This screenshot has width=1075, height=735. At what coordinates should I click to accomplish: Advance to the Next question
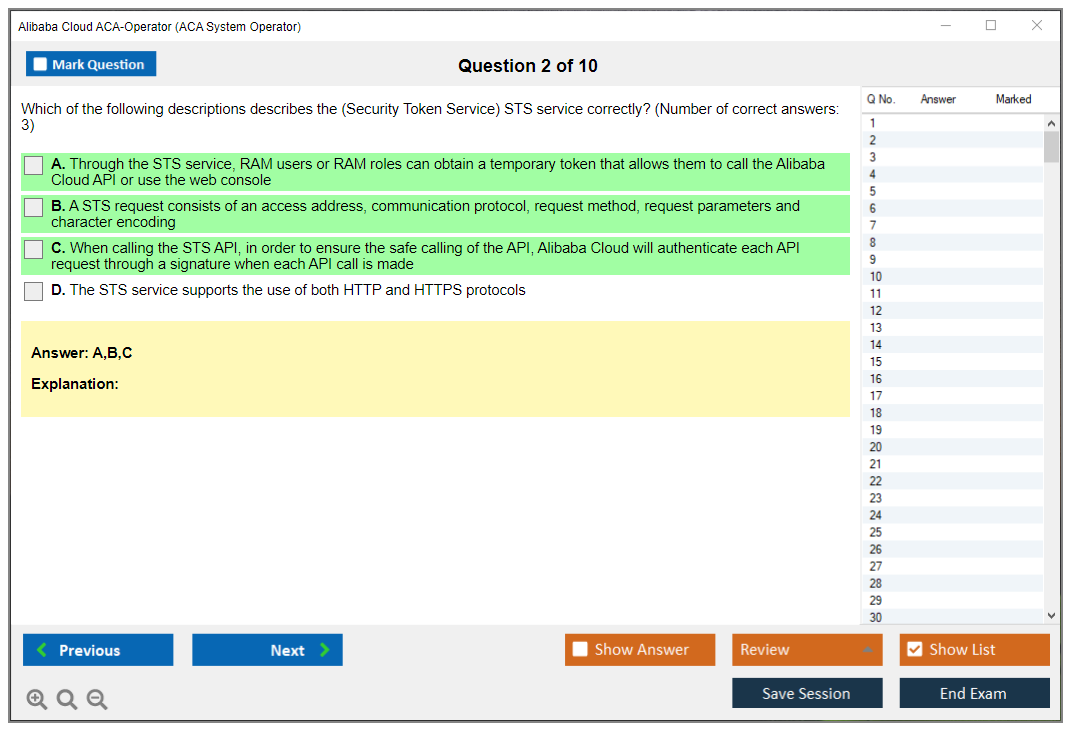coord(267,650)
